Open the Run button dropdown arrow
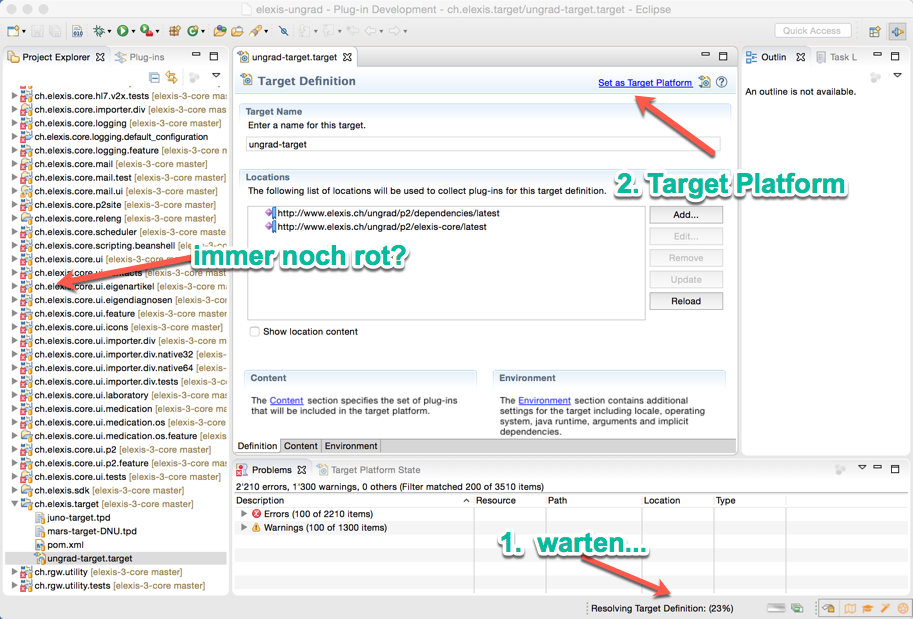Screen dimensions: 913x619 (133, 31)
